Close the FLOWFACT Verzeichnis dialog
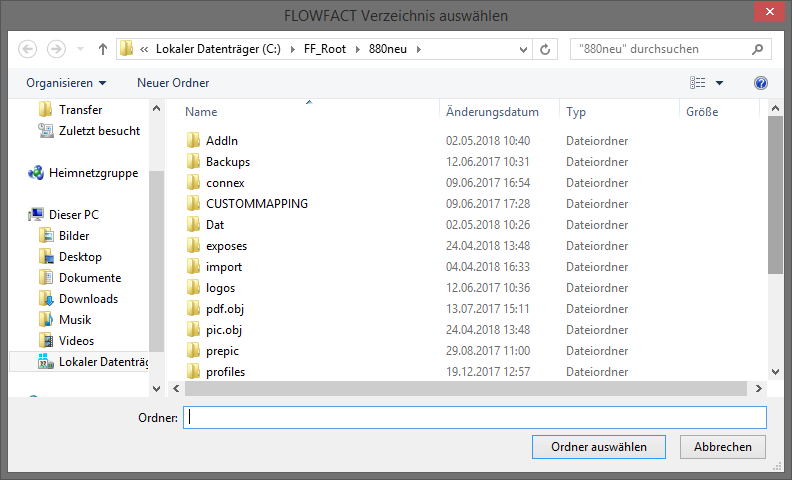The image size is (792, 480). [x=769, y=12]
